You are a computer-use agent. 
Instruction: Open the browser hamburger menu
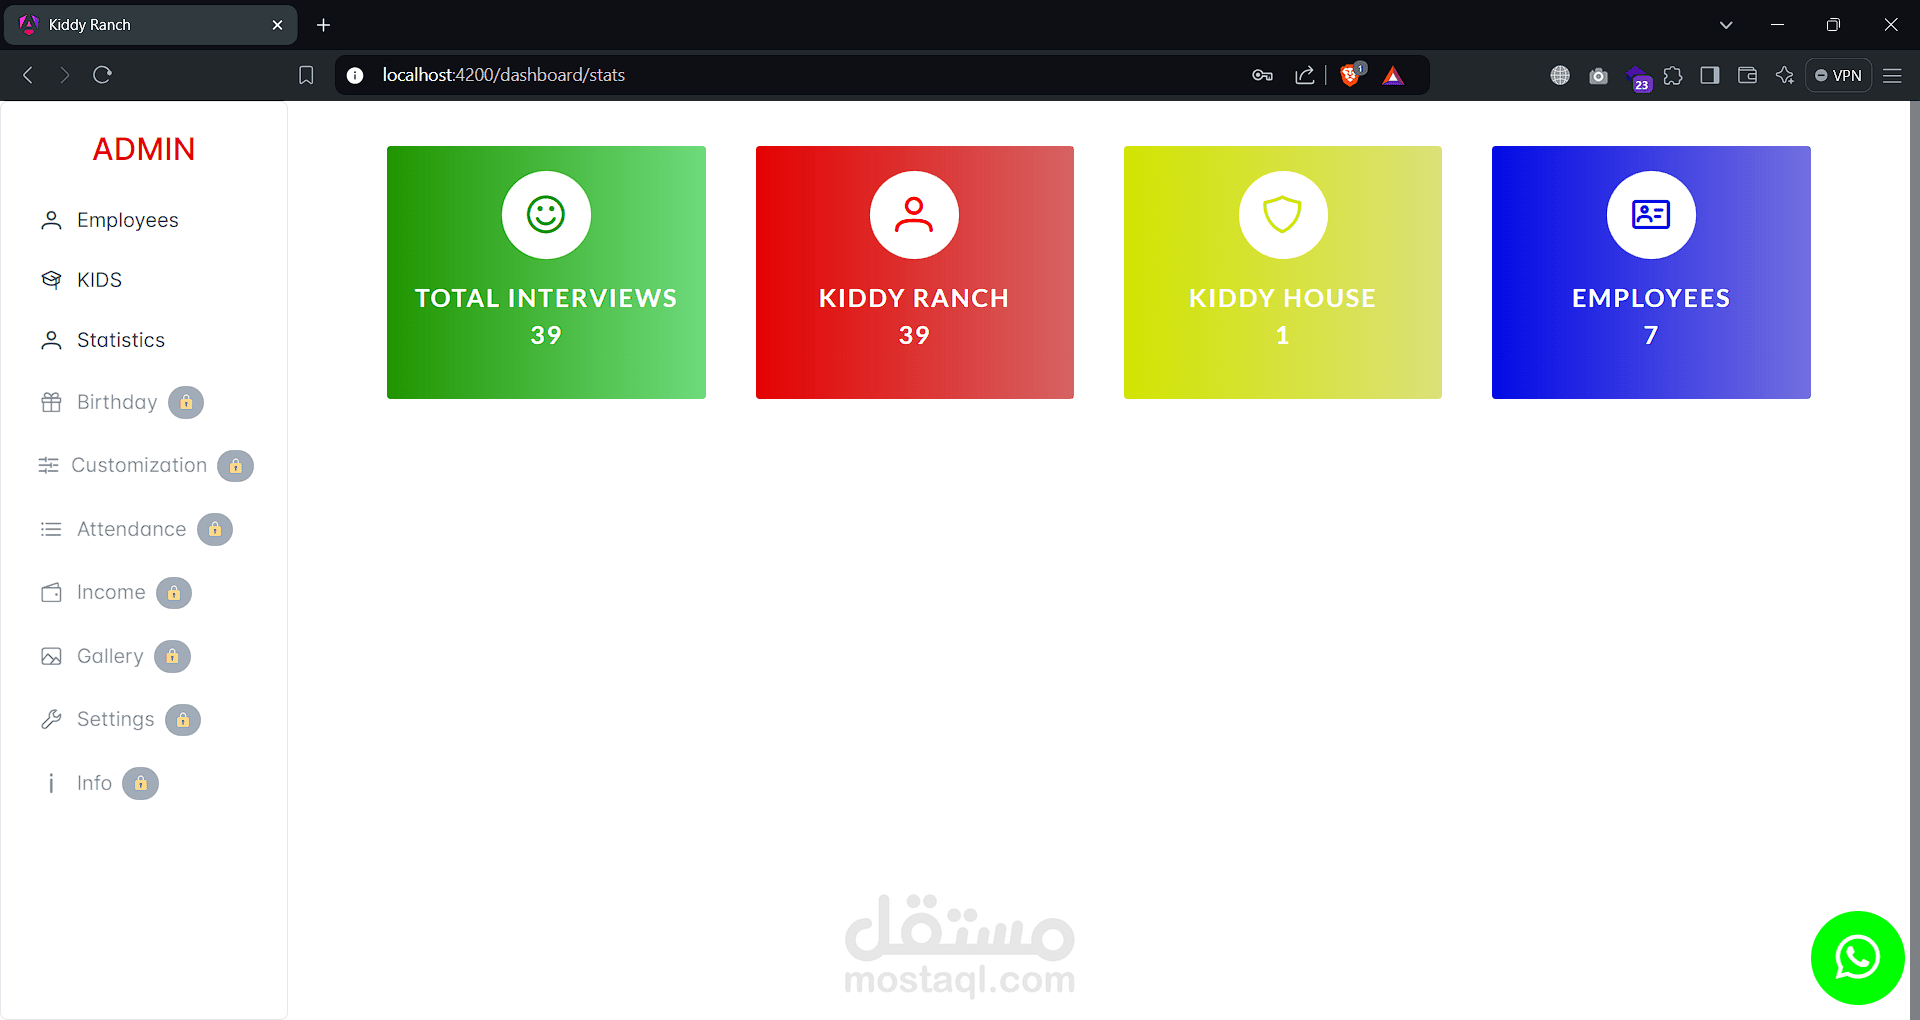(1892, 75)
